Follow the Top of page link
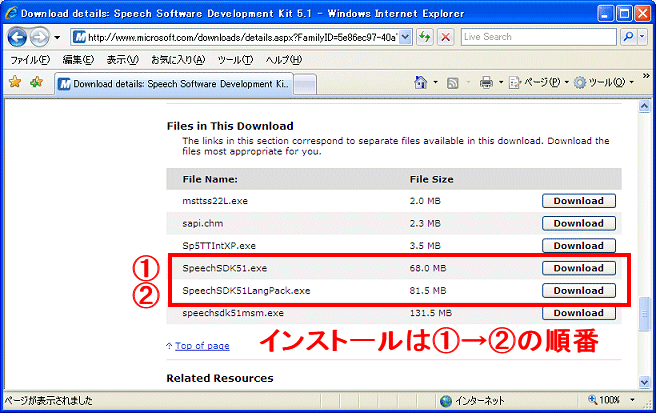Image resolution: width=656 pixels, height=413 pixels. click(202, 346)
